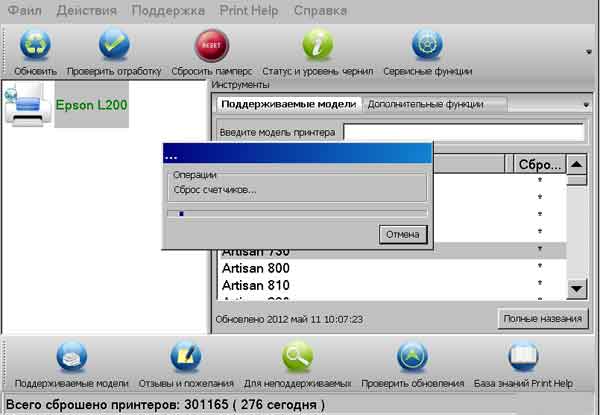This screenshot has width=600, height=415.
Task: Click the Для неподдерживаемых magnifier icon
Action: [298, 359]
